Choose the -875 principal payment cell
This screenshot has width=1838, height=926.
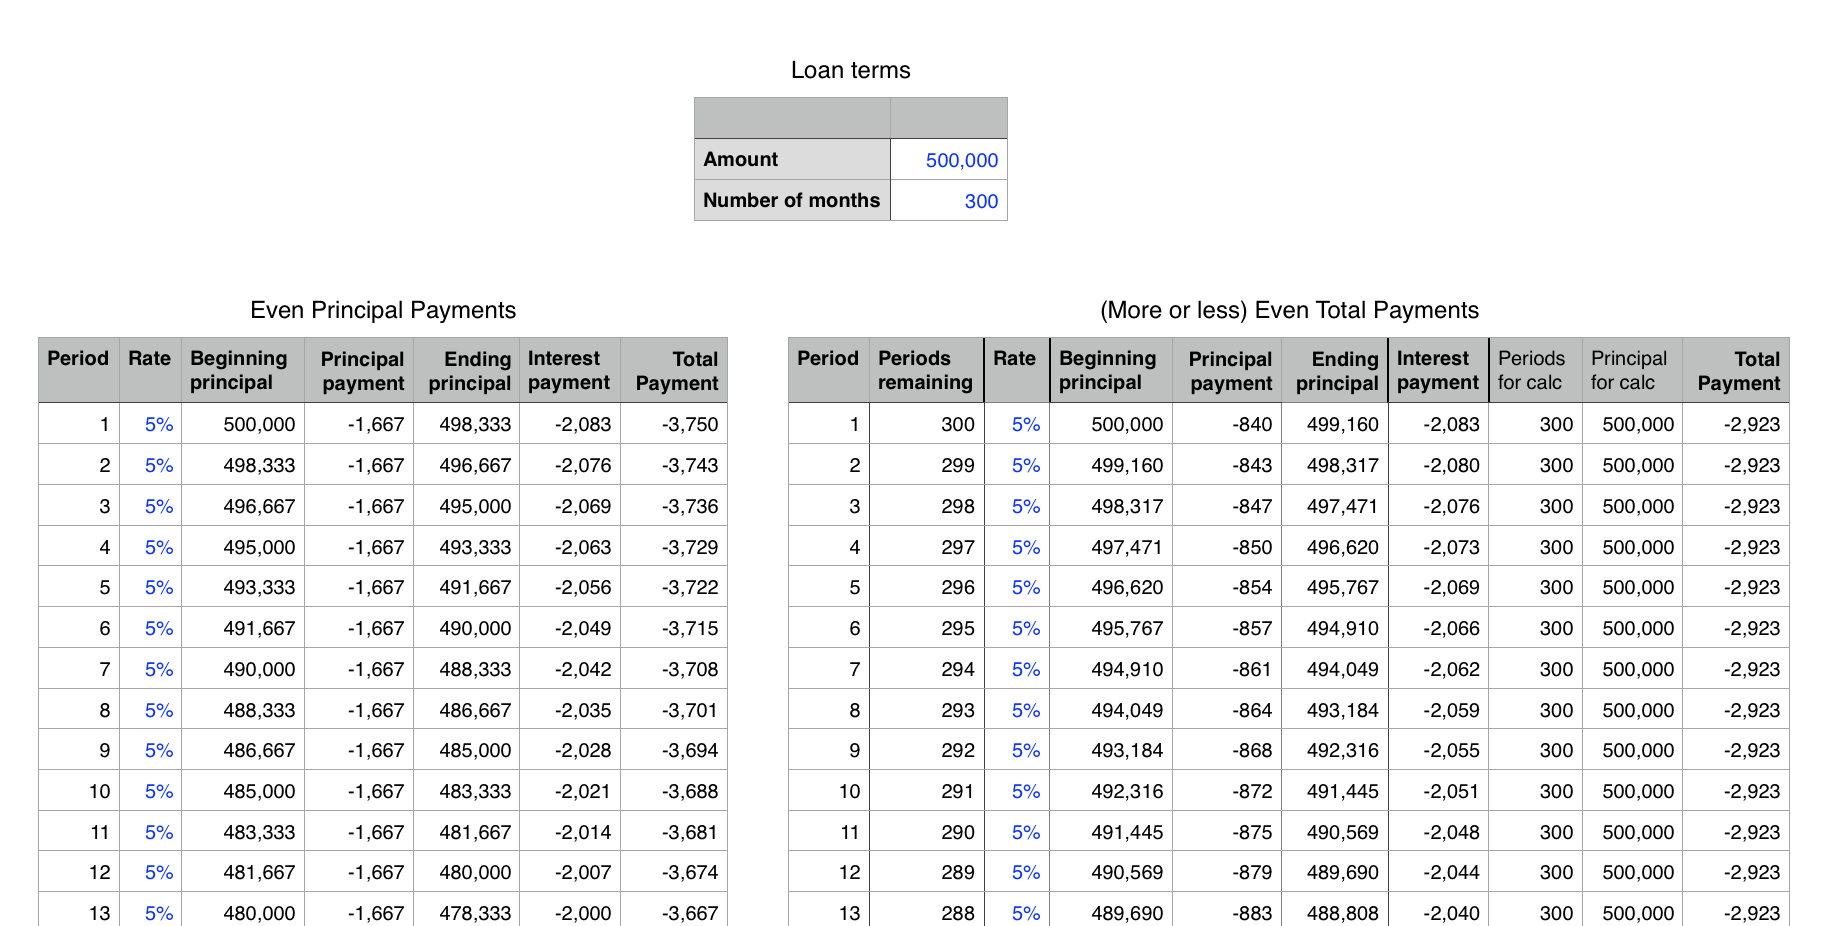tap(1227, 832)
